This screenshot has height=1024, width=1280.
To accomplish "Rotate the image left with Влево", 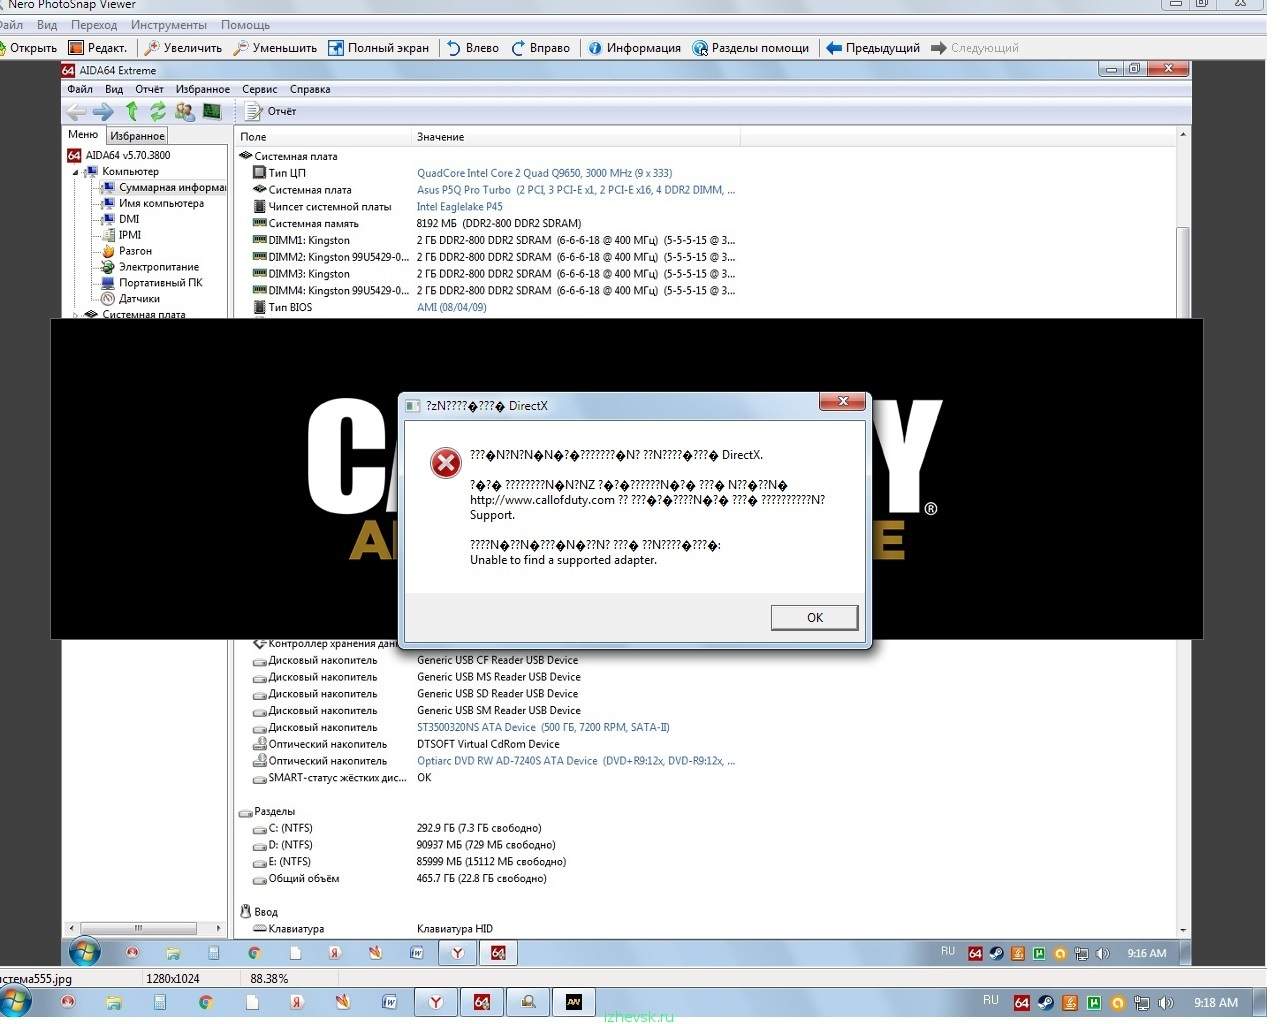I will pos(472,48).
